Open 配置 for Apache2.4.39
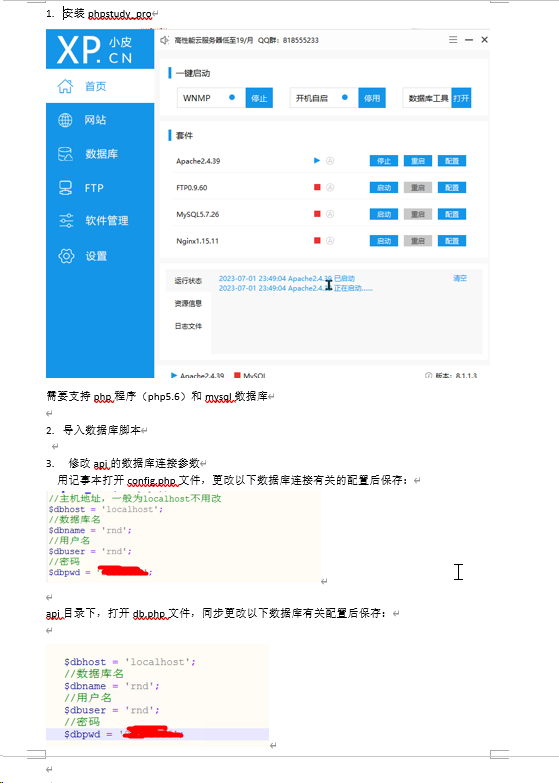559x783 pixels. coord(452,161)
